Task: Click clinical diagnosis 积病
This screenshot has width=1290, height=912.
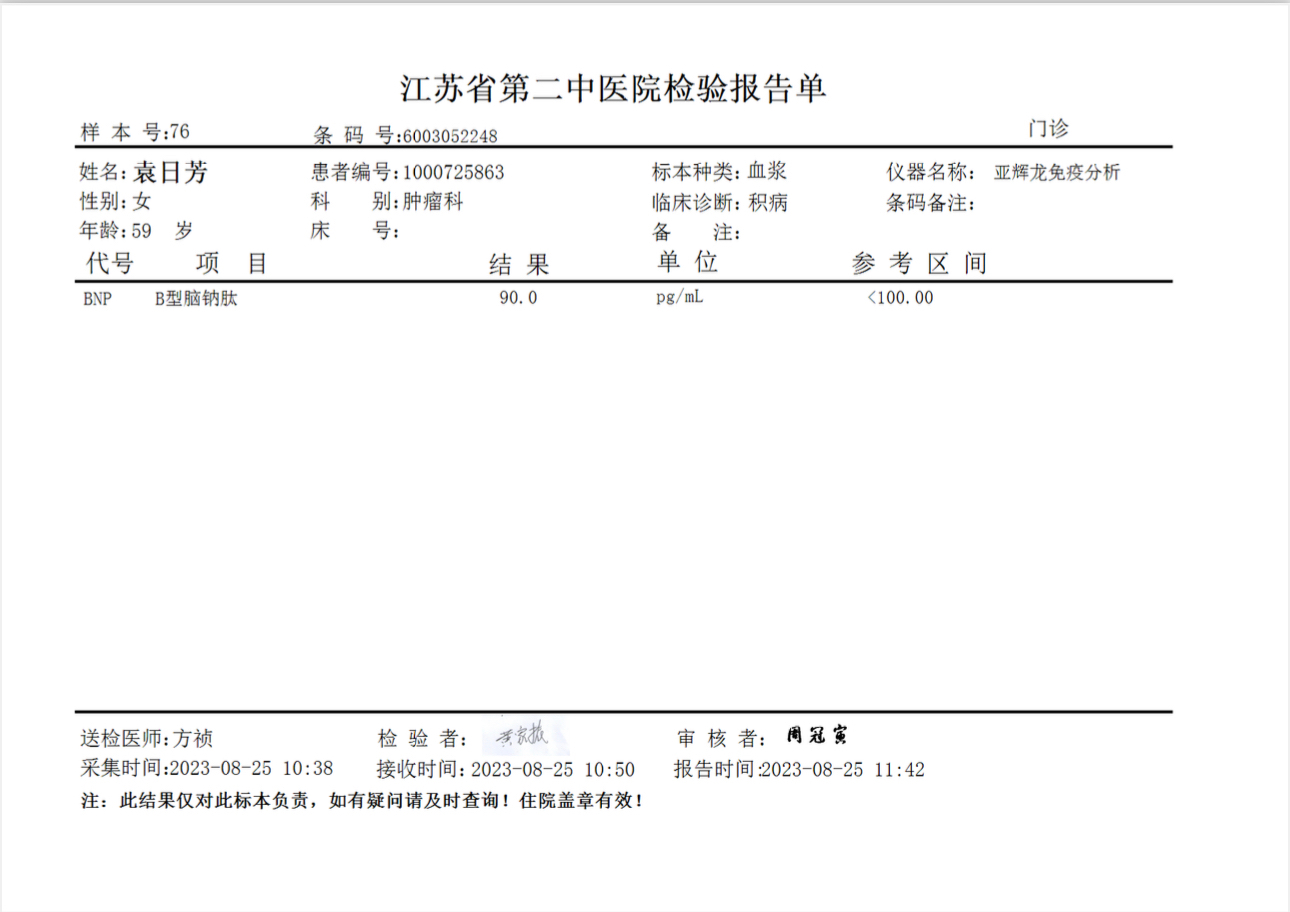Action: 767,203
